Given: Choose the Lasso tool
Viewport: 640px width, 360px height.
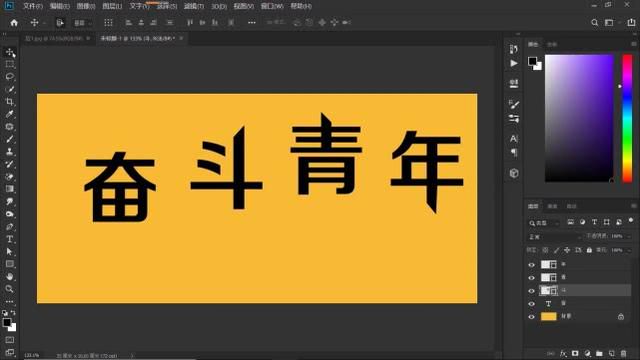Looking at the screenshot, I should pos(10,77).
